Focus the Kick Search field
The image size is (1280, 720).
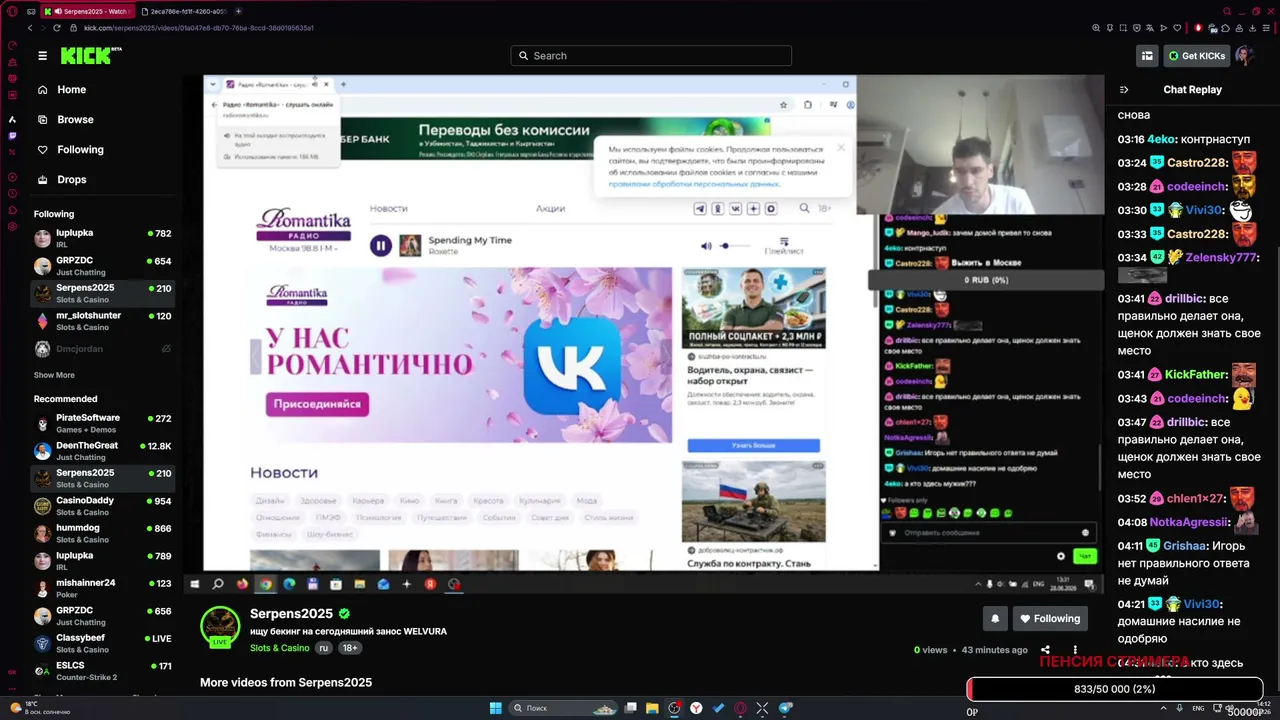(651, 56)
